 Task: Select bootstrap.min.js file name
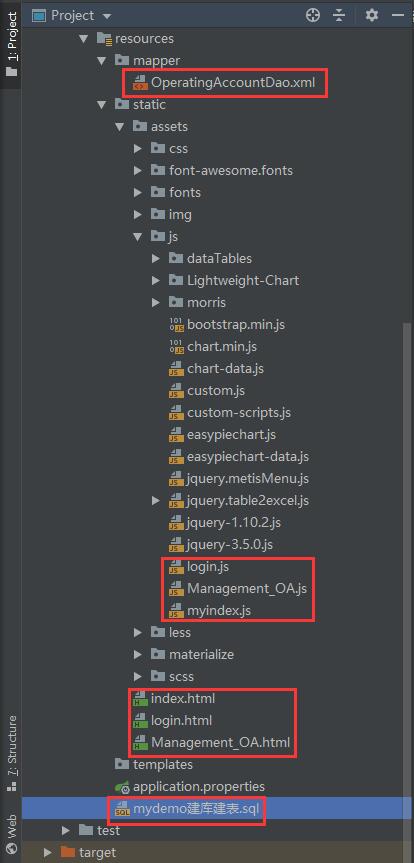(x=236, y=325)
